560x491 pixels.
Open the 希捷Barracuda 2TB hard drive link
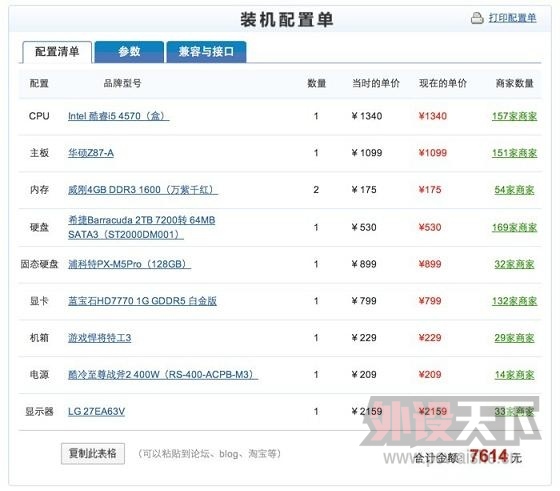coord(141,227)
